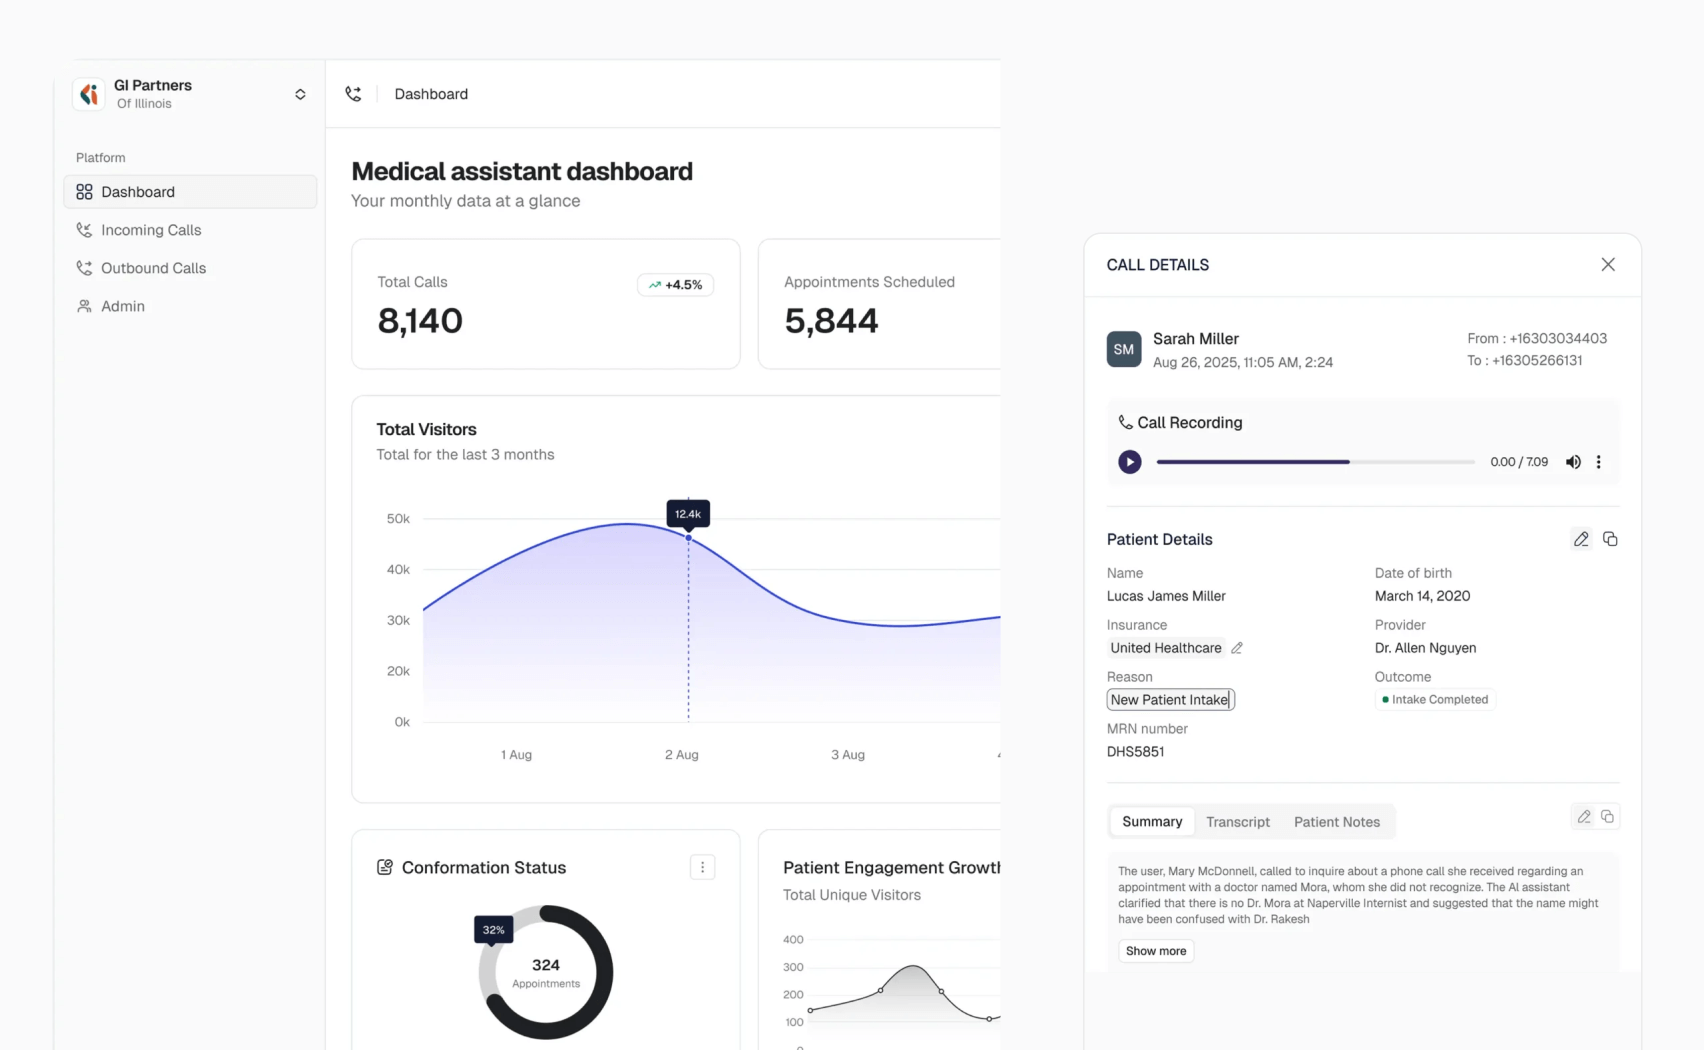Open Conformation Status options menu
The width and height of the screenshot is (1704, 1050).
pyautogui.click(x=702, y=867)
